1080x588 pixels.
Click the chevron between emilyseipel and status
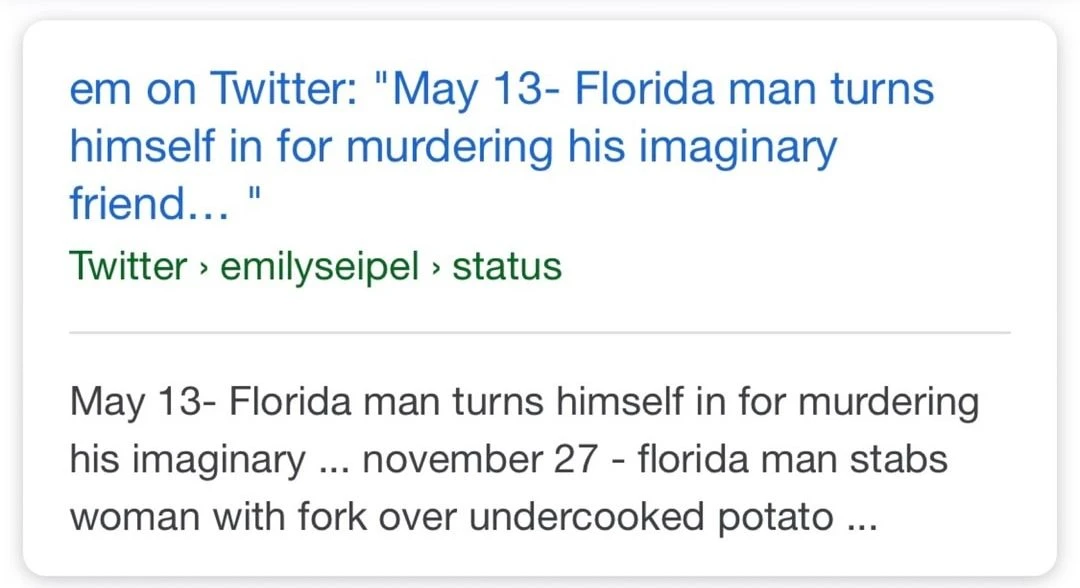pos(435,268)
